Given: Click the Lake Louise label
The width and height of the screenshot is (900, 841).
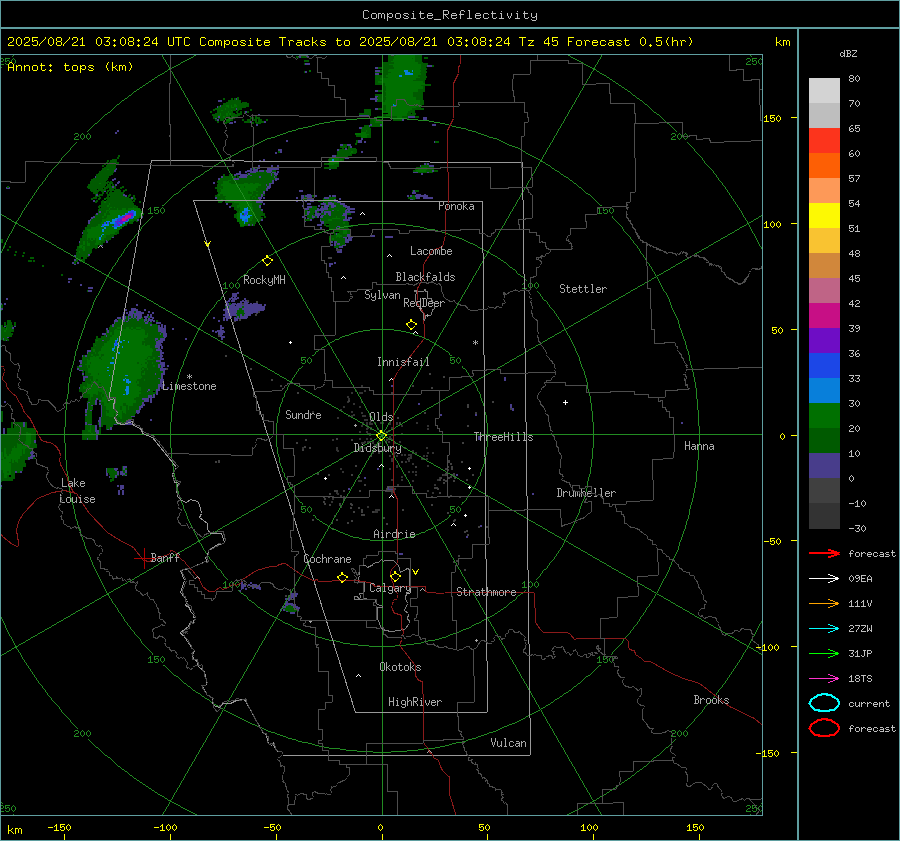Looking at the screenshot, I should pos(77,491).
